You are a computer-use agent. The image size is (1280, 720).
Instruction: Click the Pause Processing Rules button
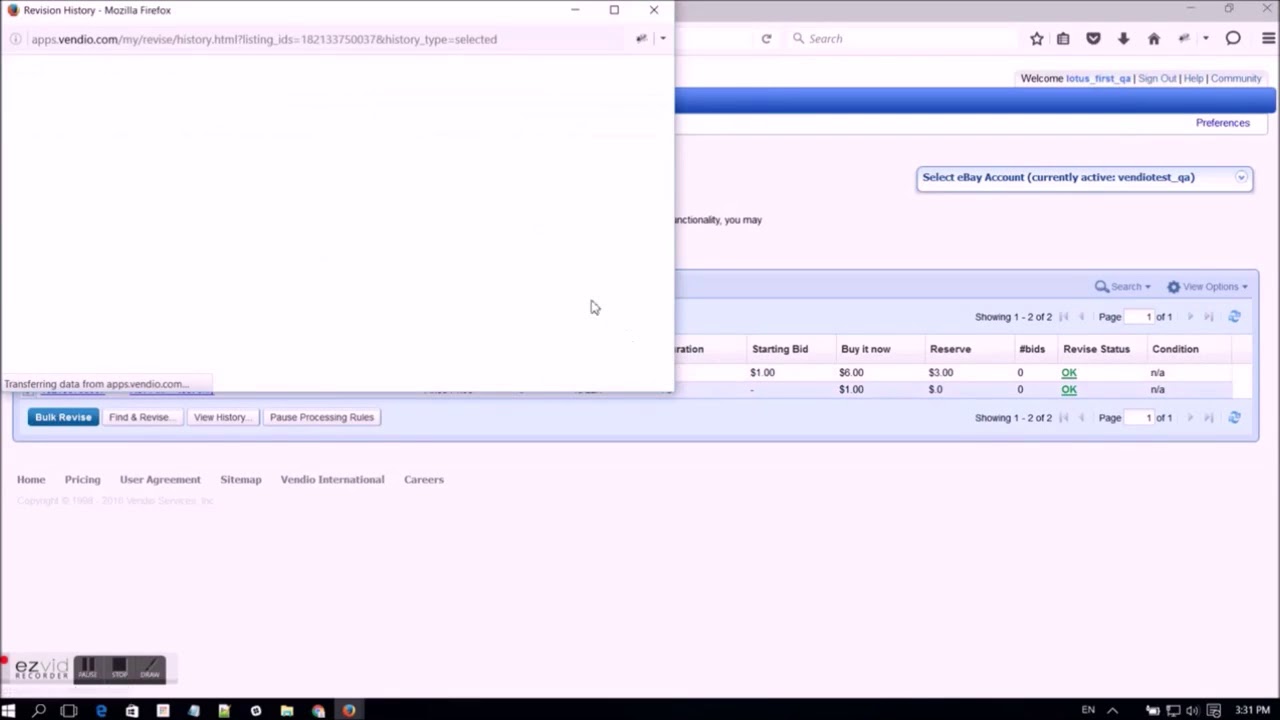[x=321, y=417]
